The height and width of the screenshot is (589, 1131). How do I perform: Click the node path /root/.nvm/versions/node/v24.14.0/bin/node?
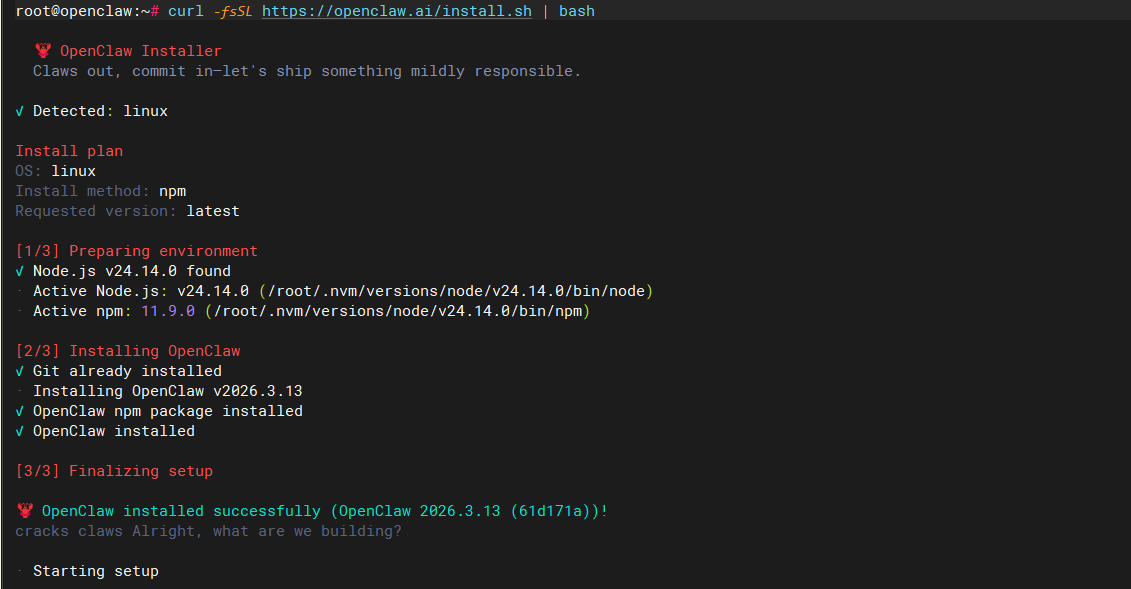[x=456, y=291]
